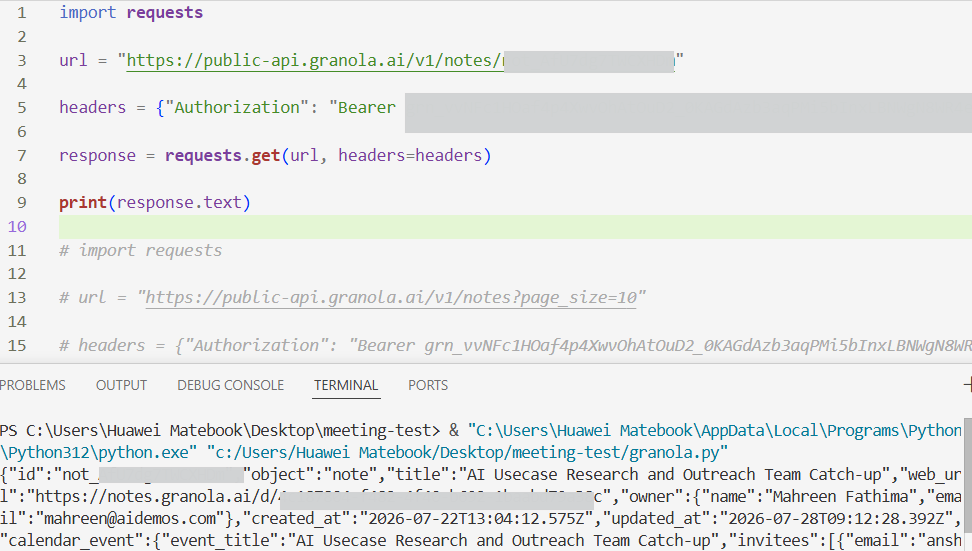Click the 'event_title' key in terminal output

click(219, 540)
